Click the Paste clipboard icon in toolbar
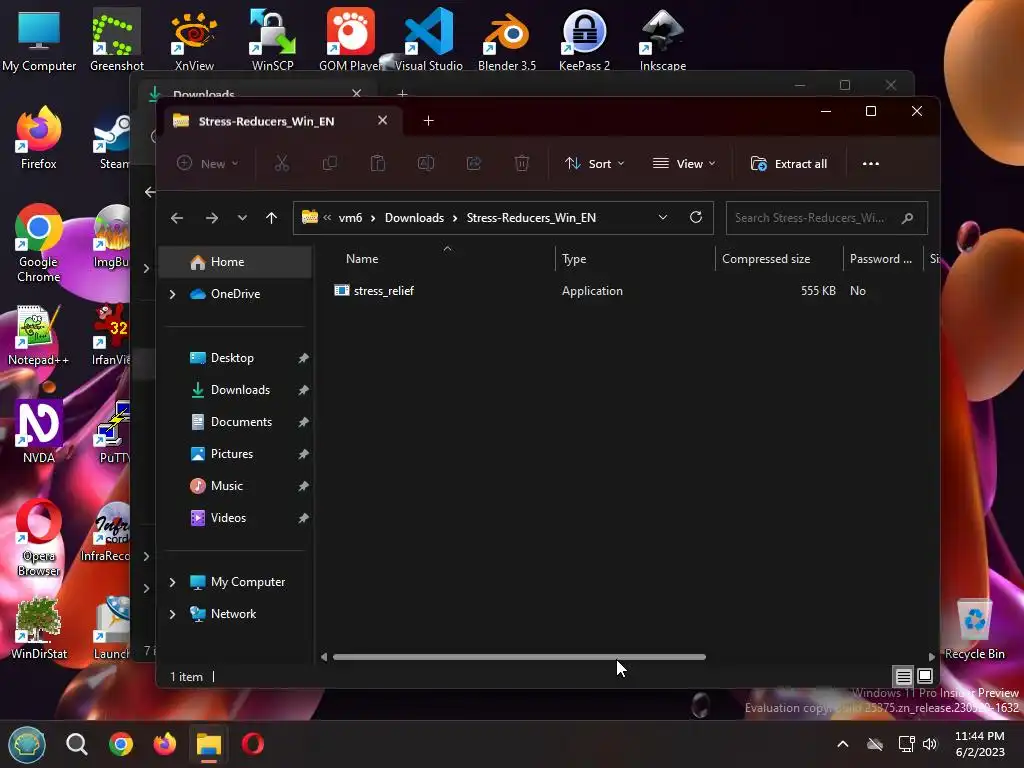Screen dimensions: 1024x768 (377, 163)
